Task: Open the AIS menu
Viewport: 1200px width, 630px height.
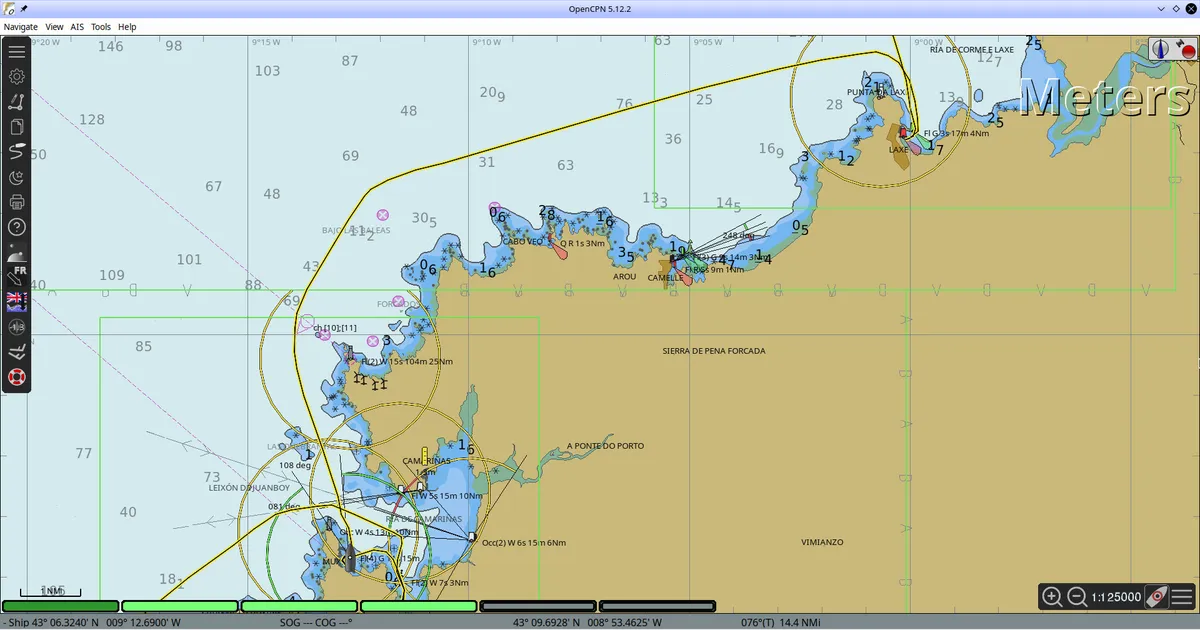Action: tap(77, 27)
